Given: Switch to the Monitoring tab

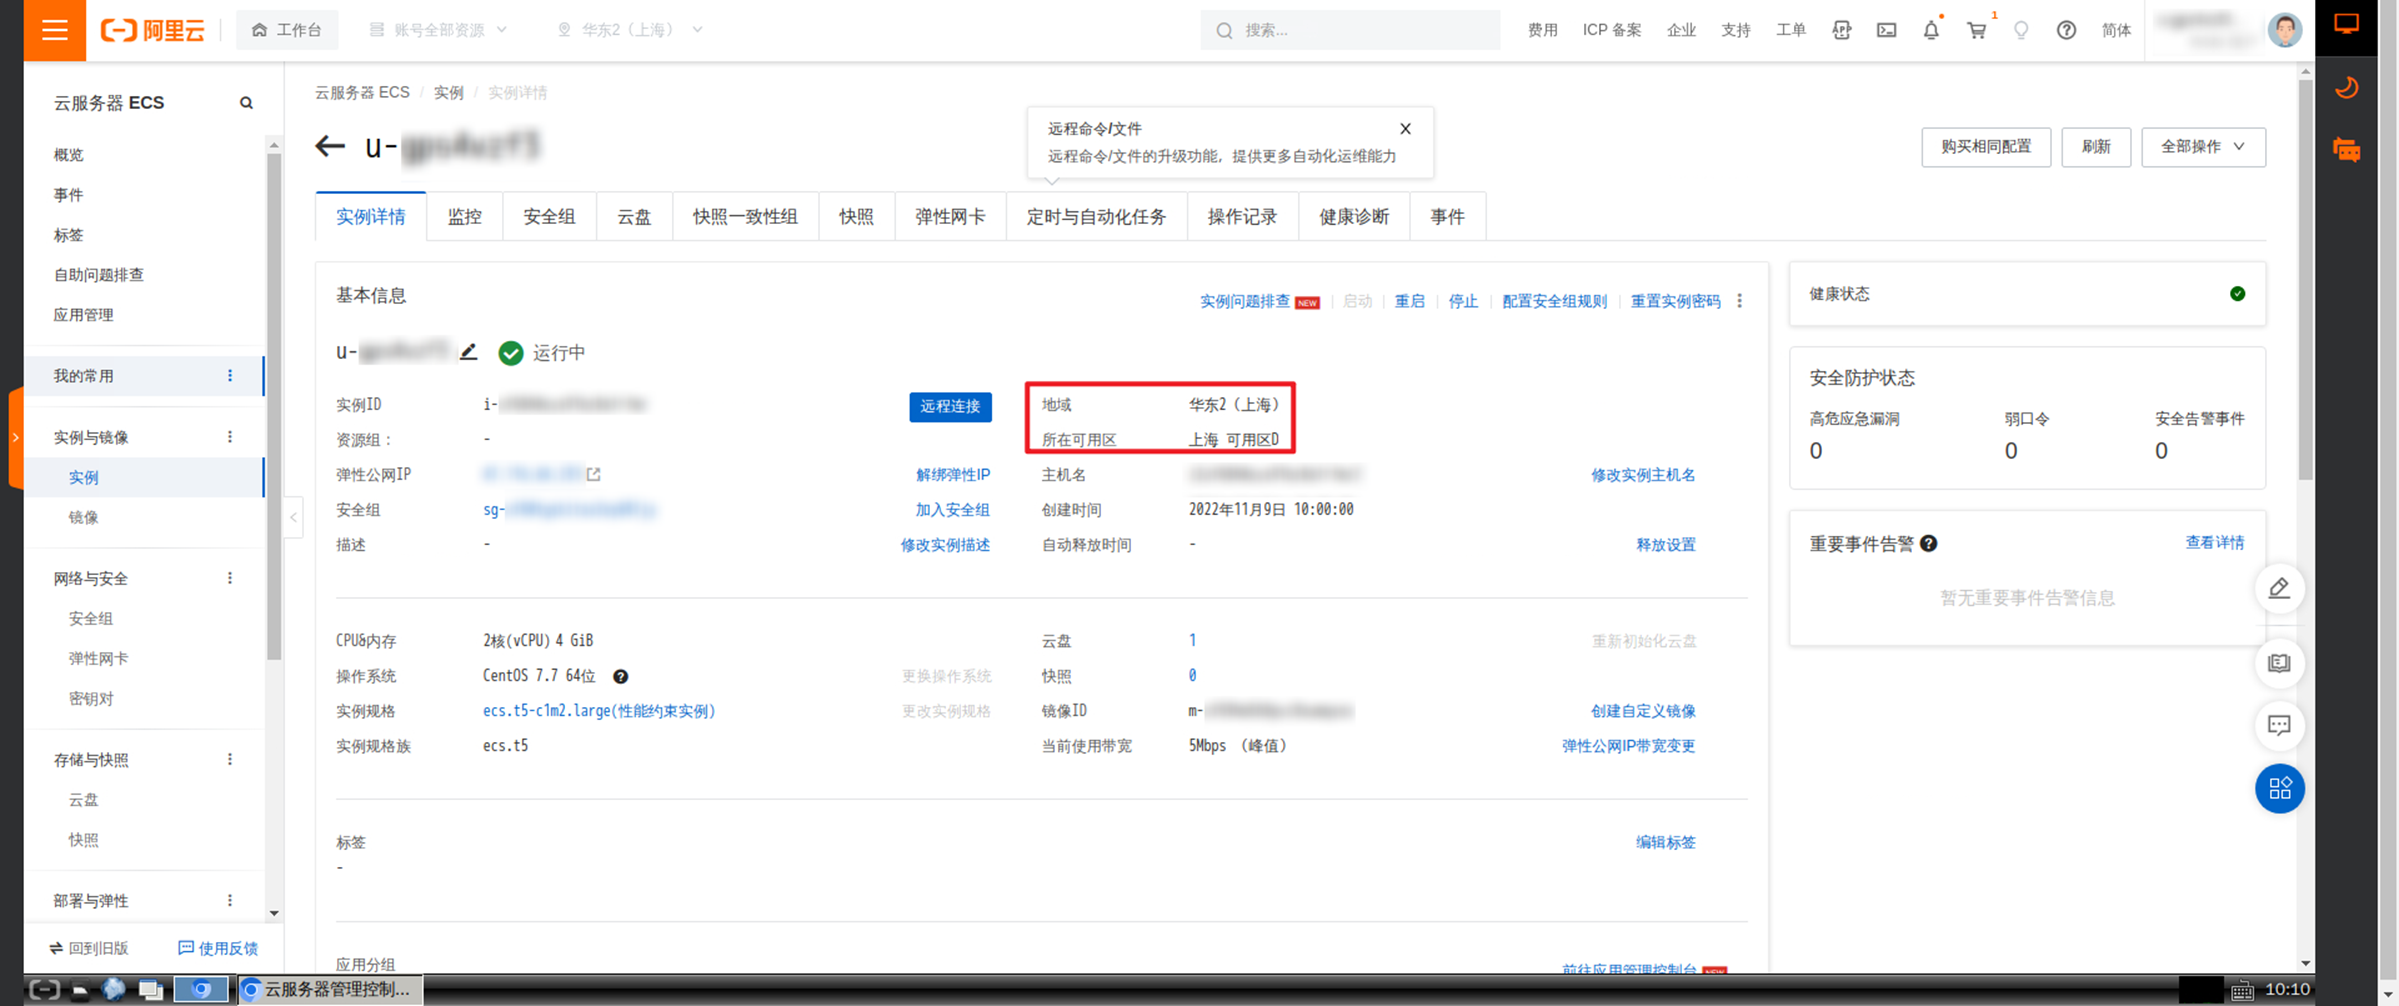Looking at the screenshot, I should [464, 217].
